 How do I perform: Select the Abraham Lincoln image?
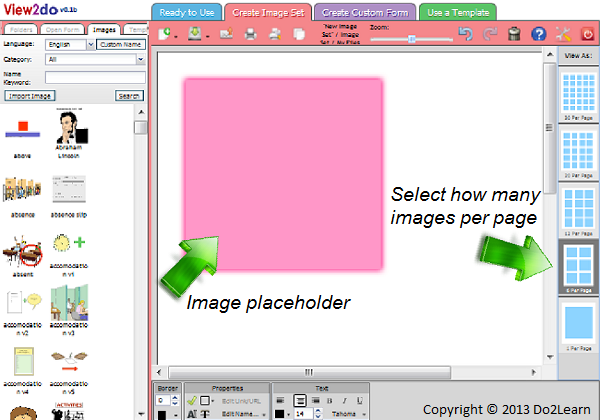(69, 128)
